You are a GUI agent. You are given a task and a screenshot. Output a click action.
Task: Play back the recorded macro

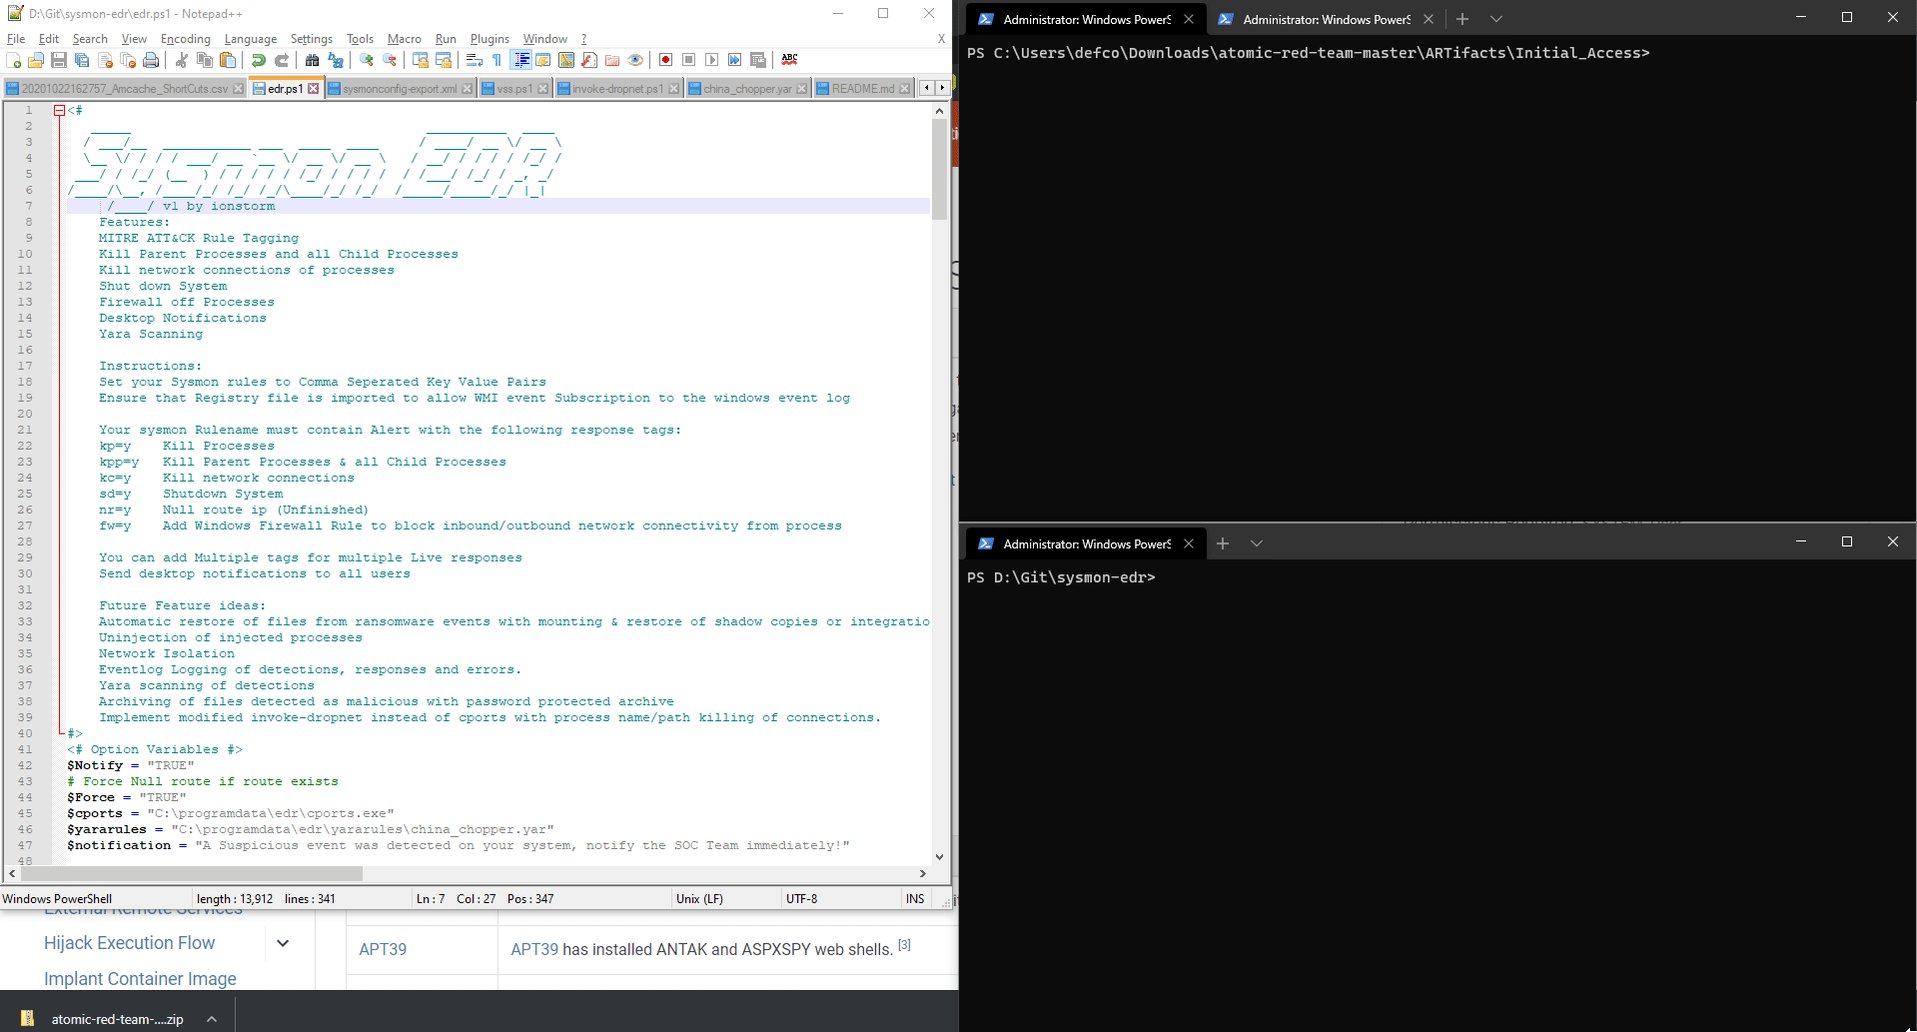tap(712, 60)
